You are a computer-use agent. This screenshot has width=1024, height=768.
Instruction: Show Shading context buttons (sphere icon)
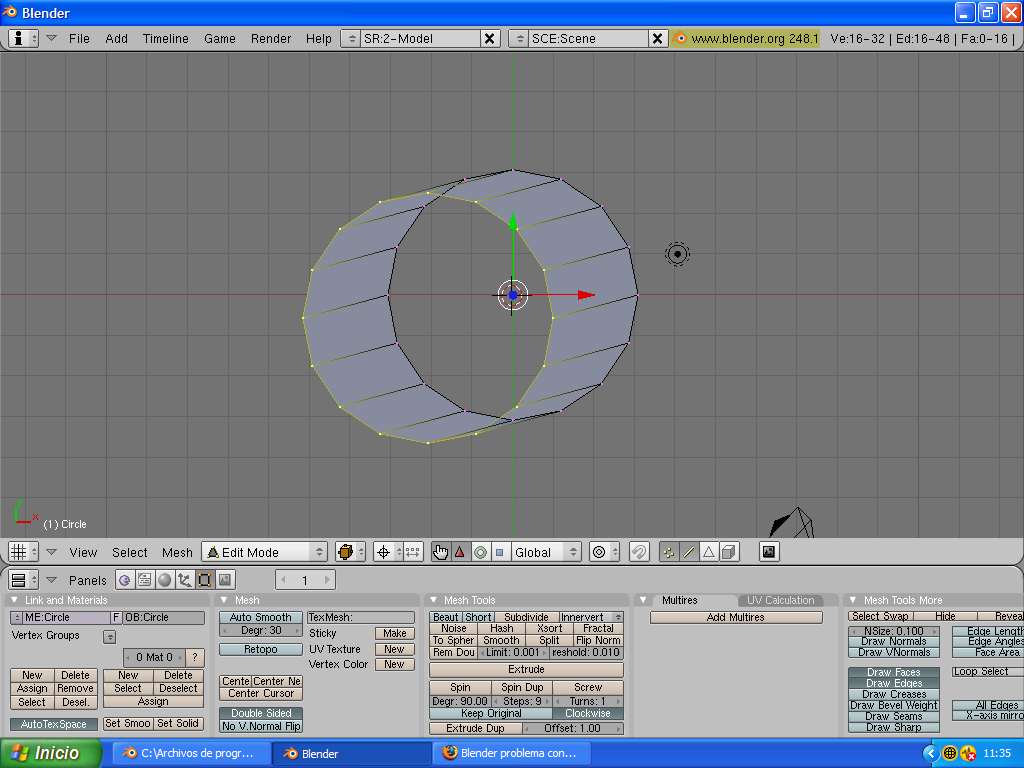(x=165, y=579)
